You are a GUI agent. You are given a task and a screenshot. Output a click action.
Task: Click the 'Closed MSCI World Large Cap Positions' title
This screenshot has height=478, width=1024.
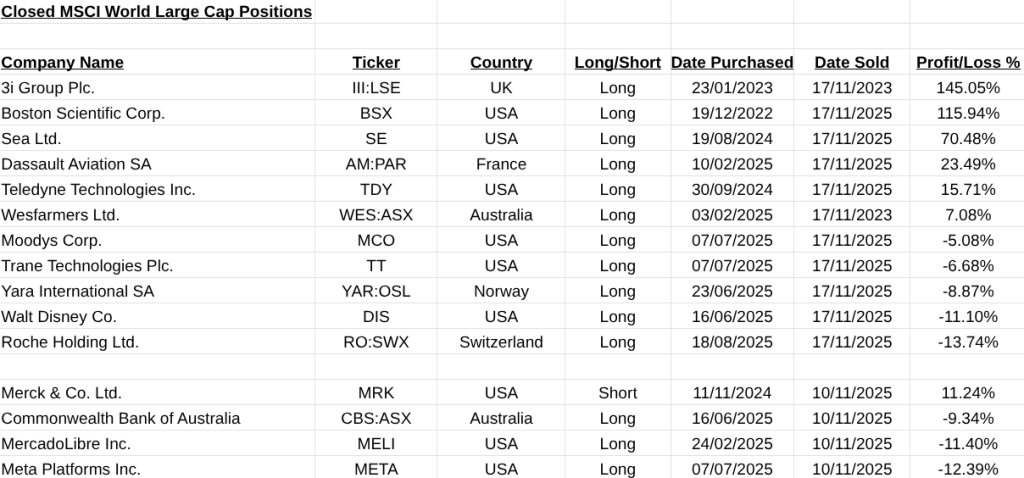coord(156,12)
